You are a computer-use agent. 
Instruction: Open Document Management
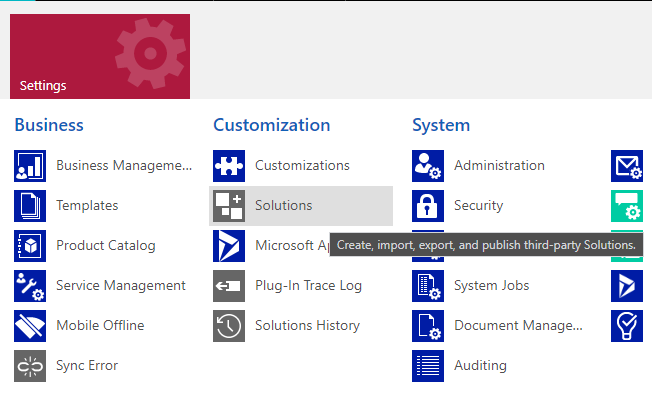tap(518, 325)
